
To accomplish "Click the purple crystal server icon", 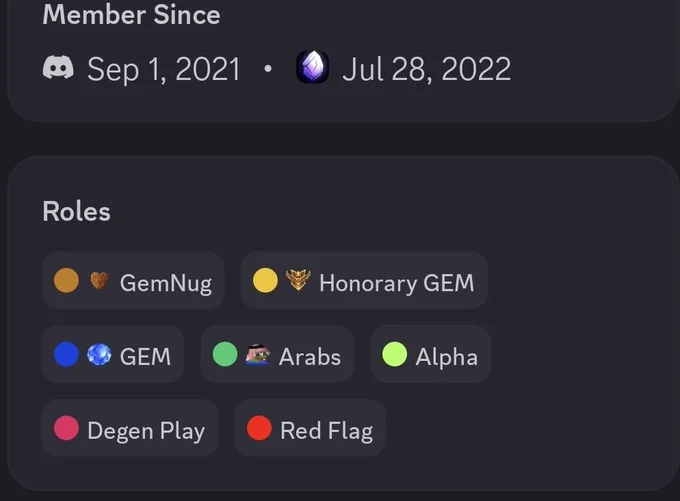I will 312,67.
